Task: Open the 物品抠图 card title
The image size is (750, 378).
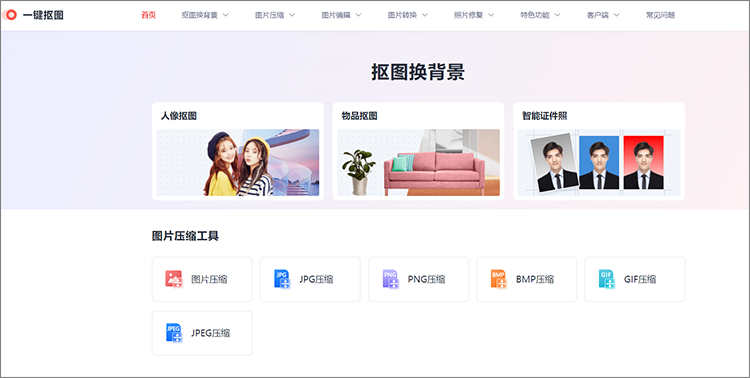Action: coord(359,116)
